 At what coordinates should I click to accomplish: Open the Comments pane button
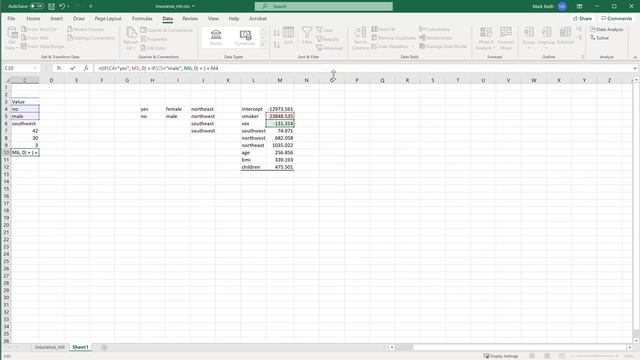coord(616,19)
